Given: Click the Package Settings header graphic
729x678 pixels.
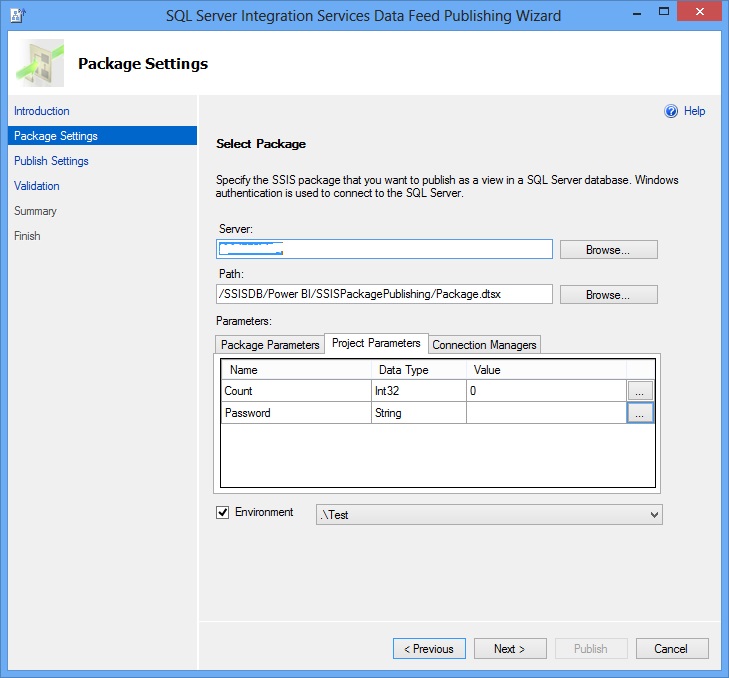Looking at the screenshot, I should pos(40,63).
